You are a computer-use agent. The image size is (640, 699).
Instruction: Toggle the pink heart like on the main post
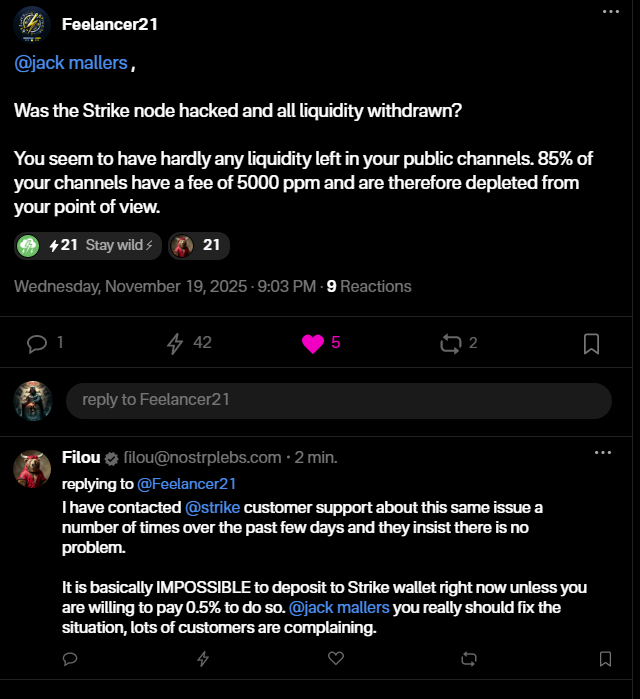point(313,343)
